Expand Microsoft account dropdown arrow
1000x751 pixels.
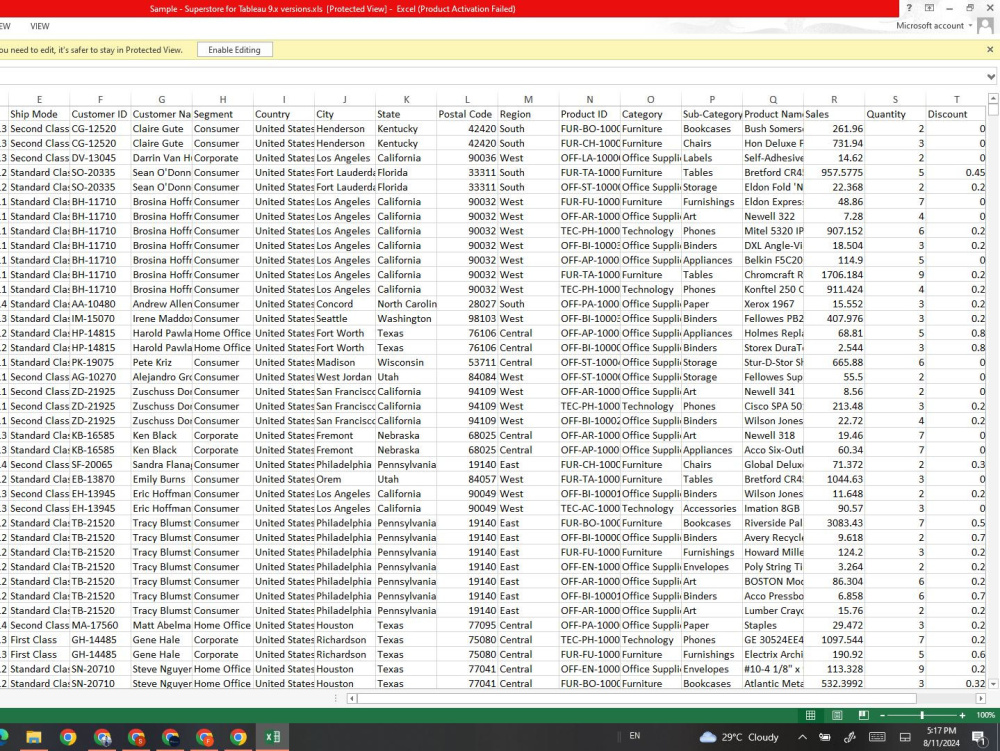pos(970,26)
